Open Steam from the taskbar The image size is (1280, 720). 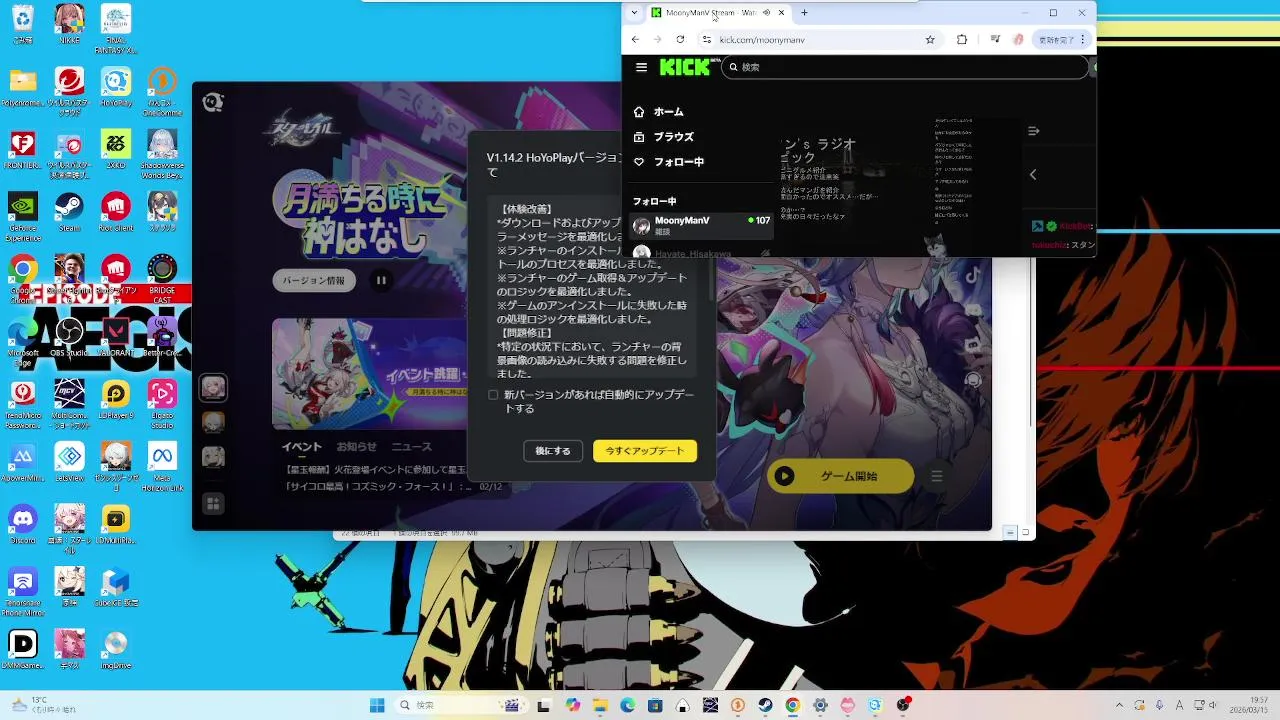tap(765, 705)
